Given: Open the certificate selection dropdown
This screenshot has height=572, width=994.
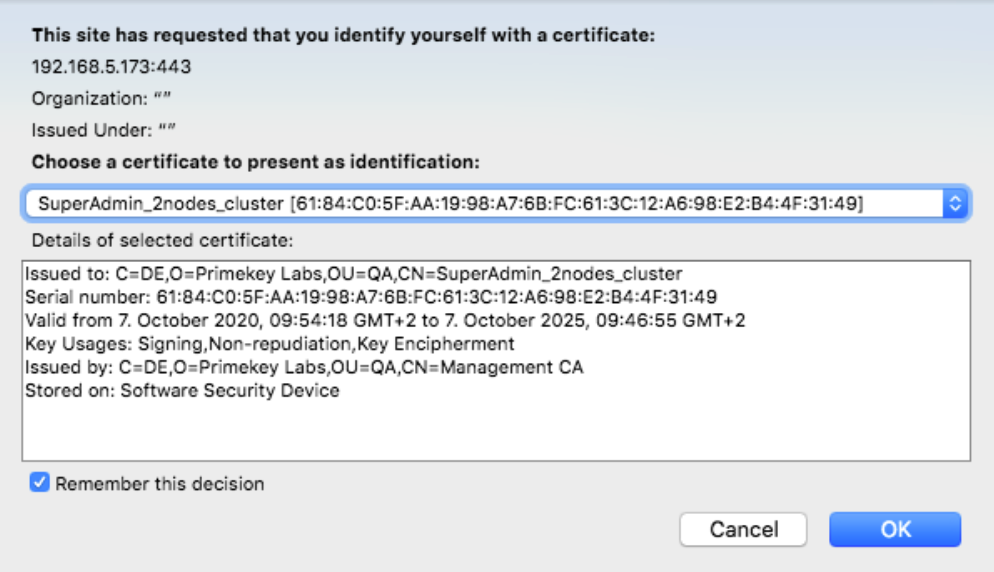Looking at the screenshot, I should pos(495,204).
